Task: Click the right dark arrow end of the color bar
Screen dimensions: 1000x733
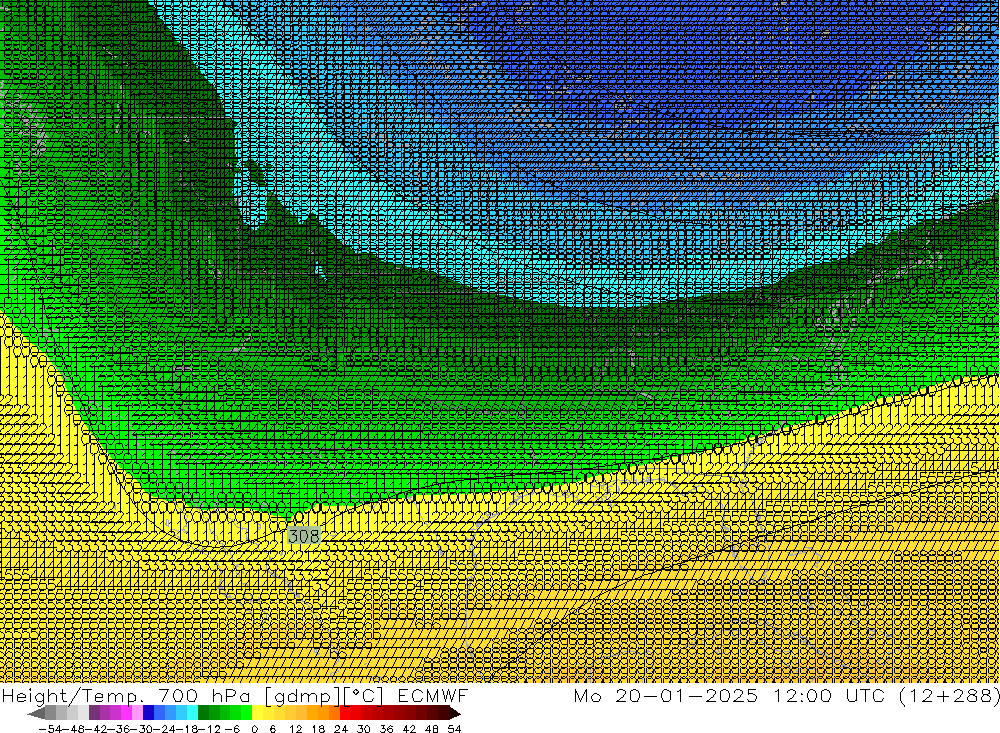Action: point(454,713)
